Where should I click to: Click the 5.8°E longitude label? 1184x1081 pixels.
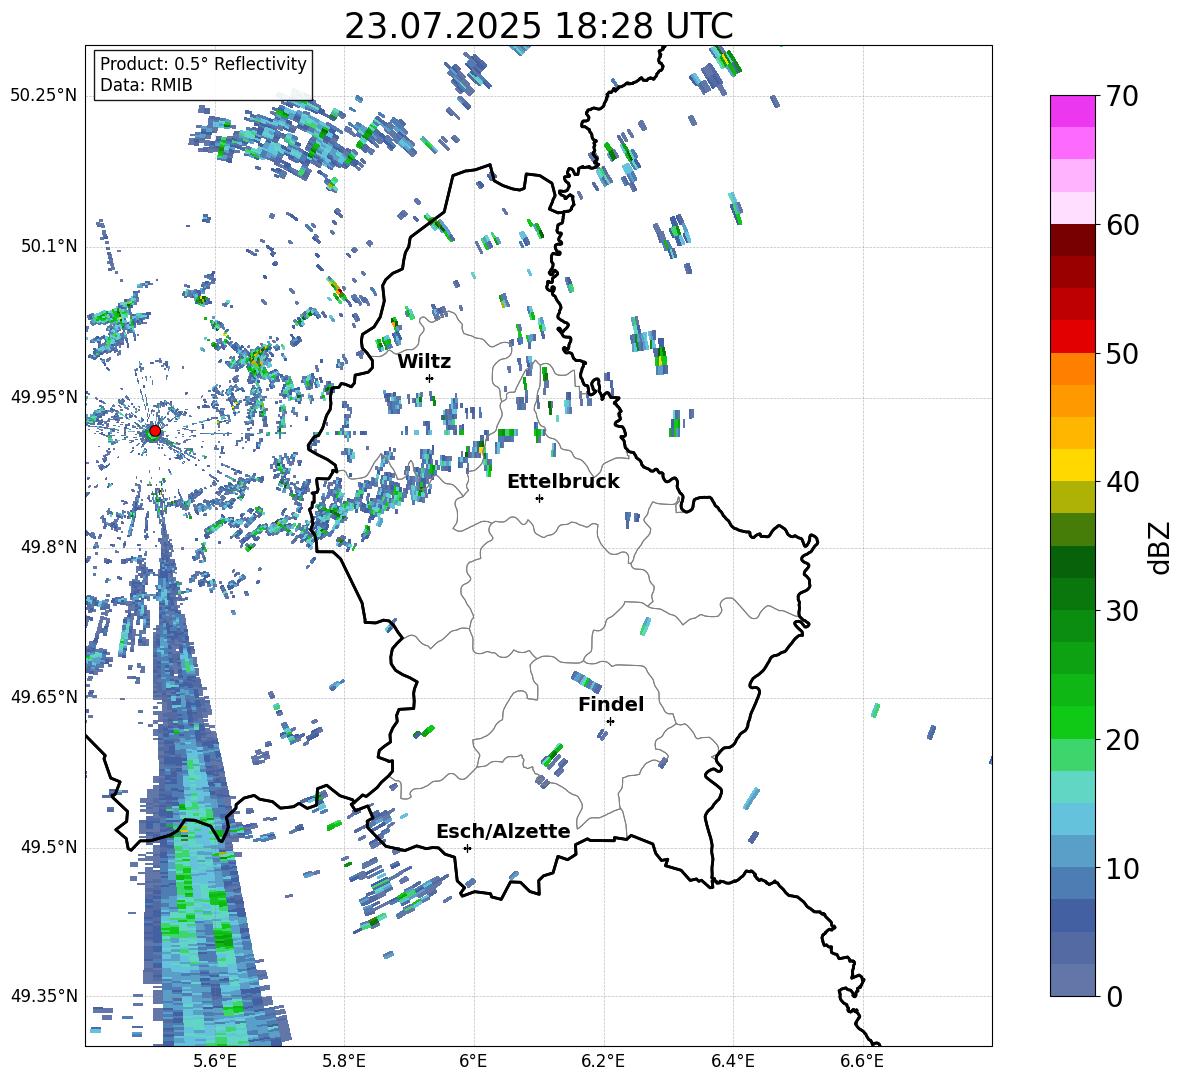click(344, 1061)
